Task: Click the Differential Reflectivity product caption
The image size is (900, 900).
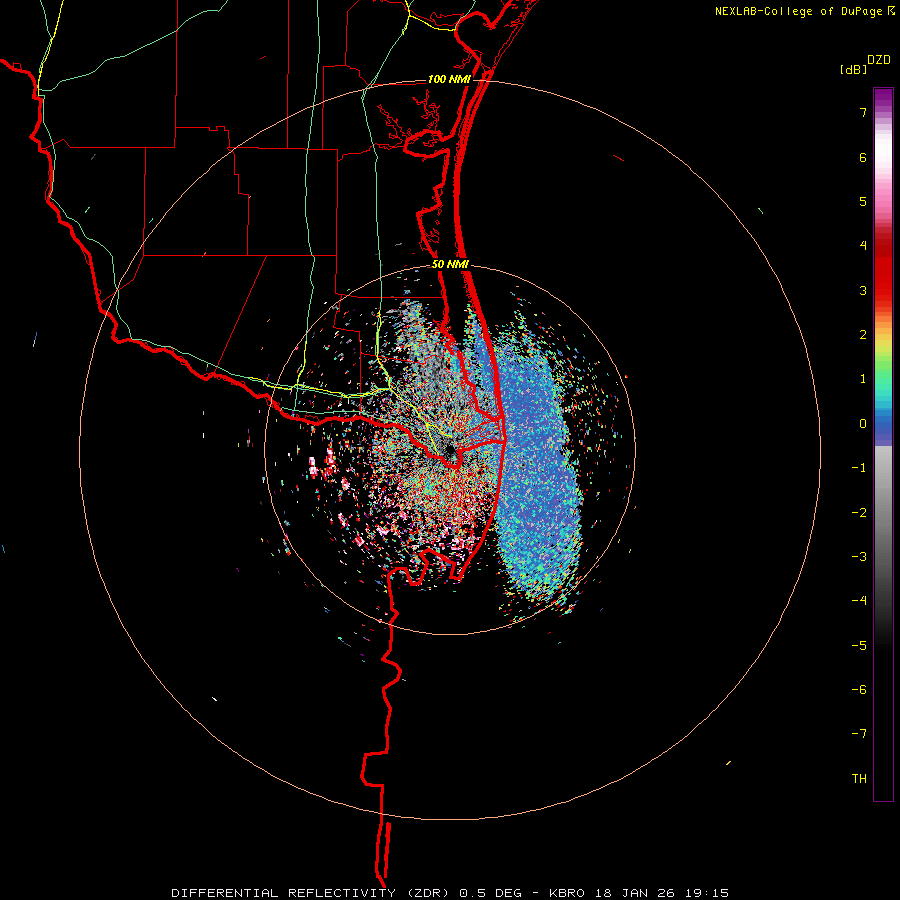Action: [x=450, y=893]
